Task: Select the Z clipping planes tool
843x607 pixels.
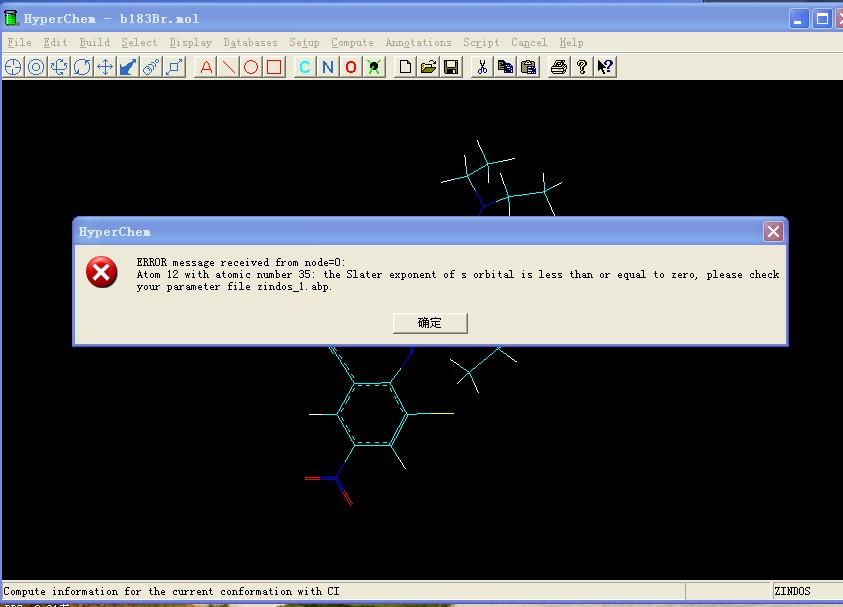Action: point(175,67)
